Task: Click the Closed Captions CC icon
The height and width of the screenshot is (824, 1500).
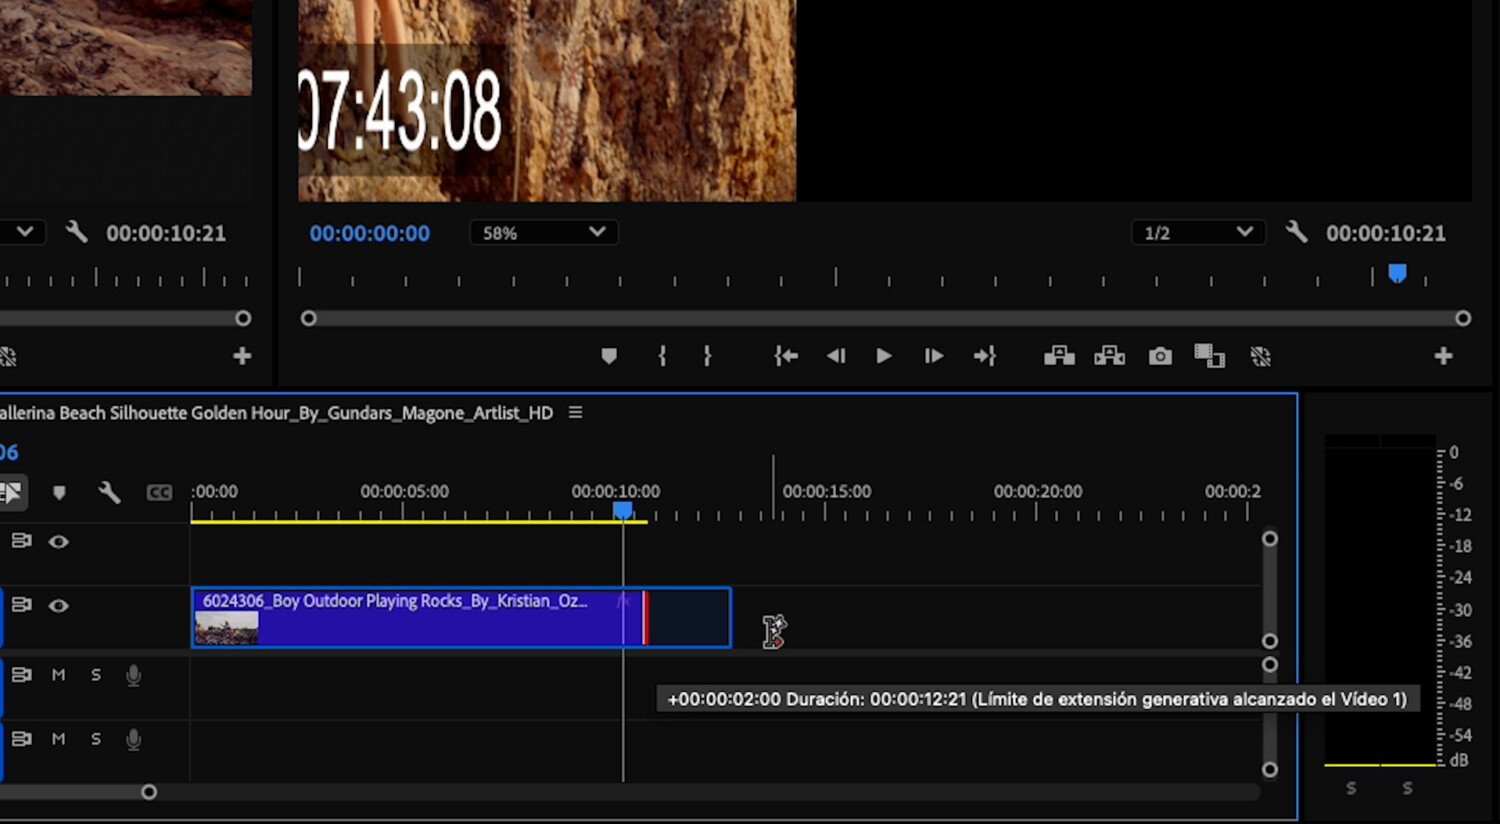Action: tap(160, 492)
